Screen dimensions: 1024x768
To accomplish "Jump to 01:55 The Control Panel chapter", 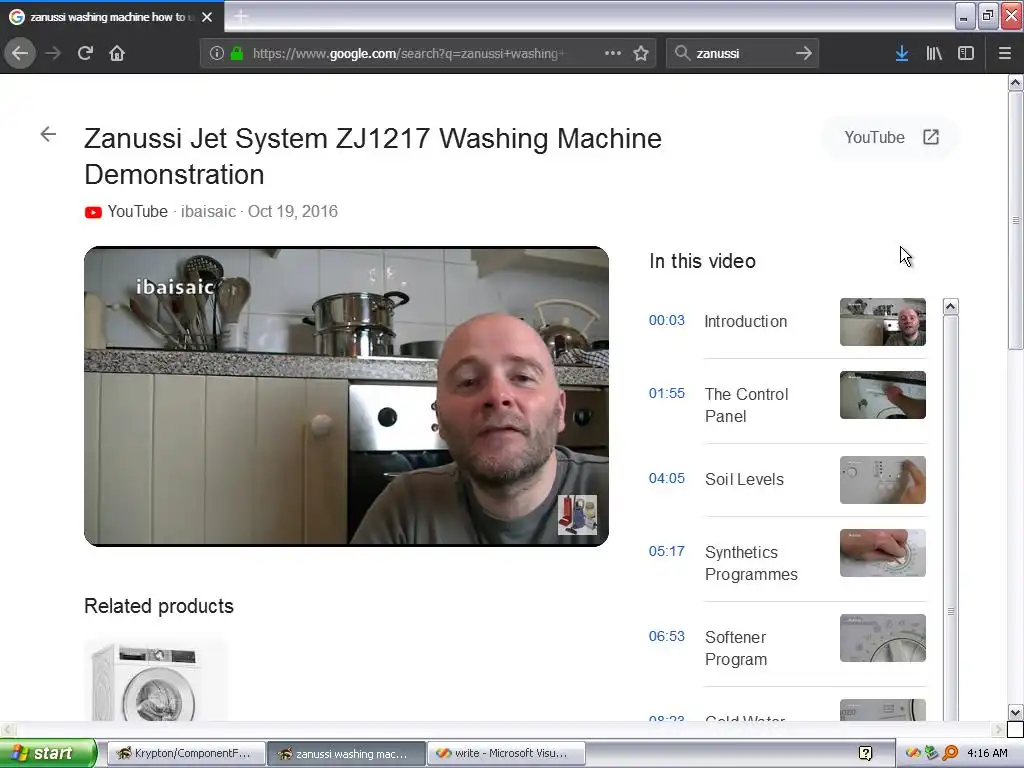I will click(x=667, y=393).
